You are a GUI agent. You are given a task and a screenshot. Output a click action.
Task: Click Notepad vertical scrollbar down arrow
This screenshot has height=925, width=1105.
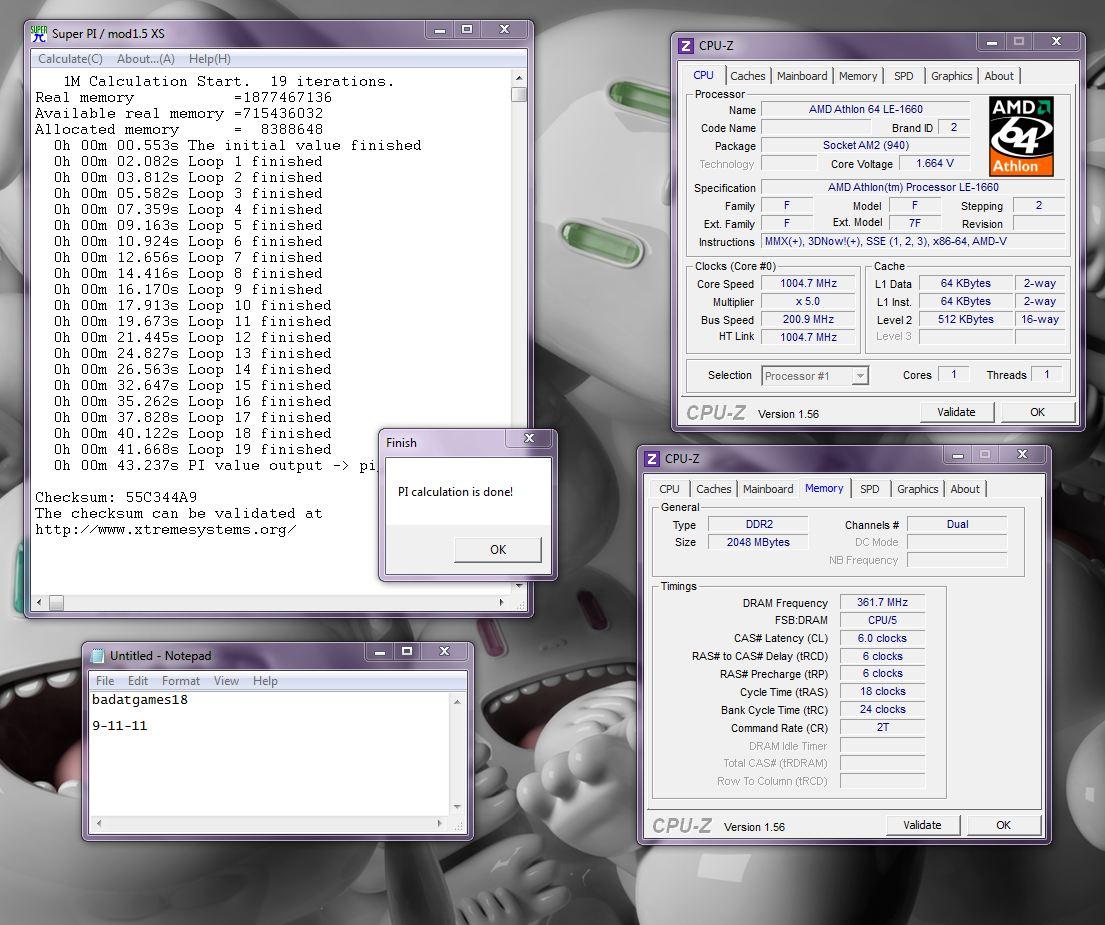[x=457, y=807]
